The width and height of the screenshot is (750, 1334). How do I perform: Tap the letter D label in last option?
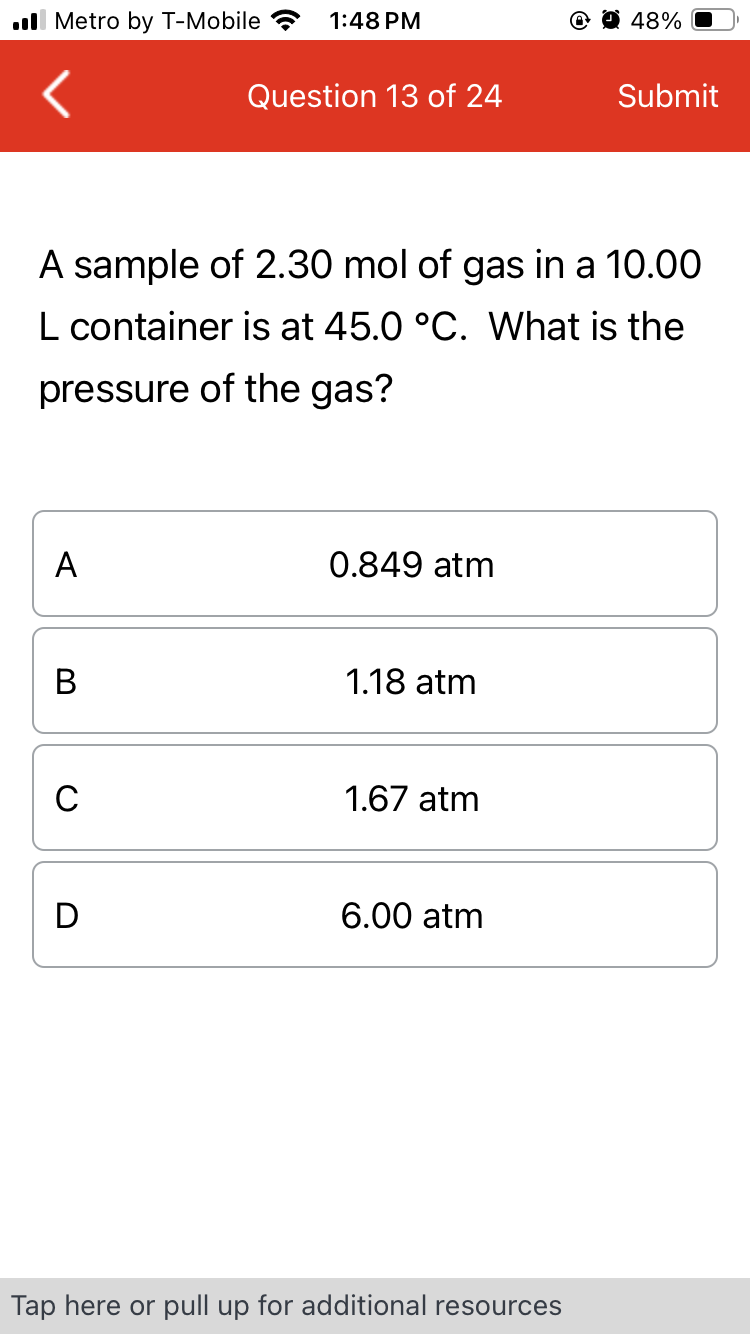[x=66, y=915]
